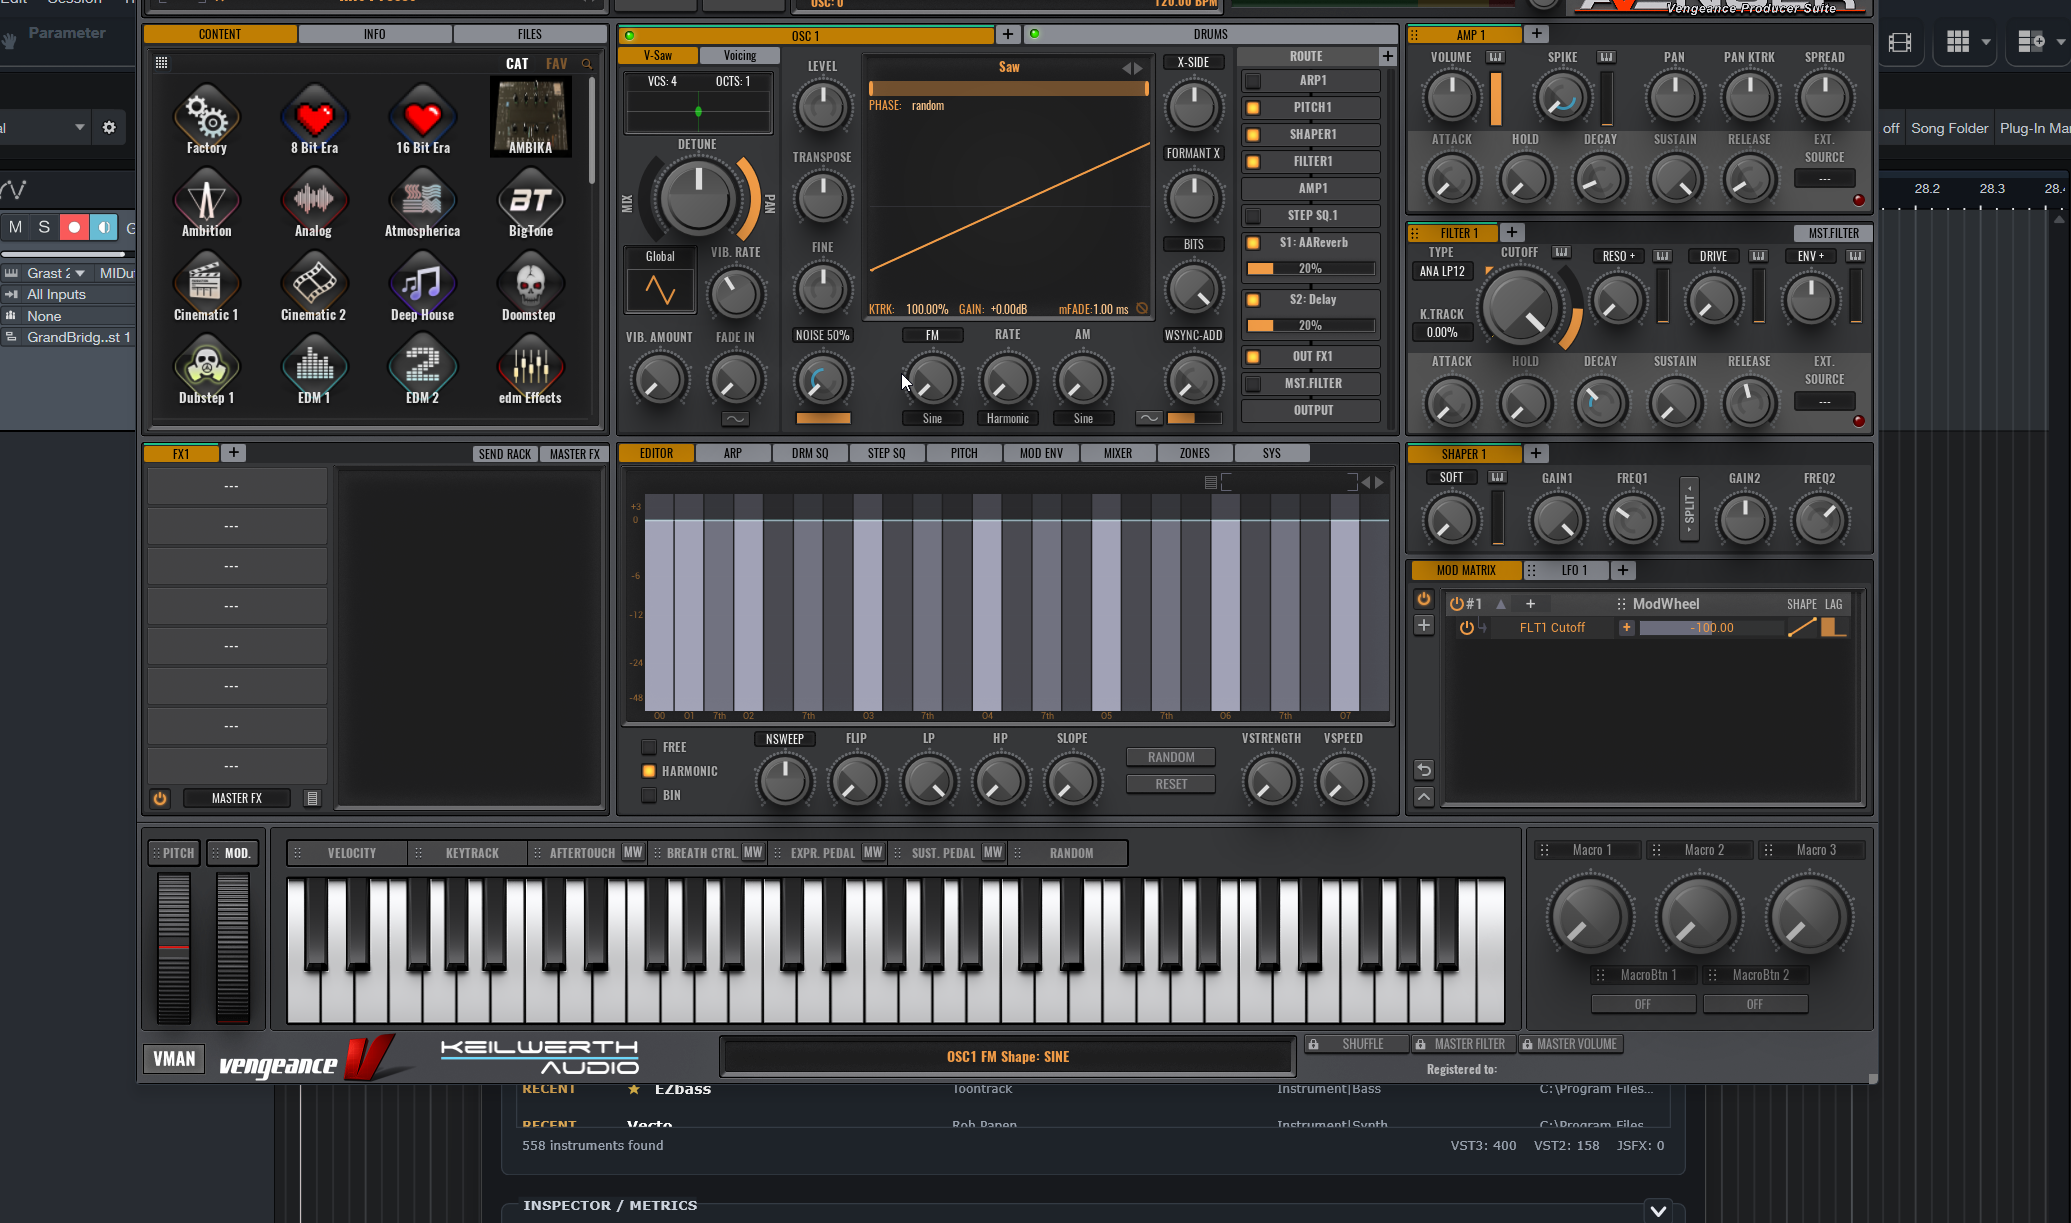The width and height of the screenshot is (2071, 1223).
Task: Toggle SHAPER1 routing checkbox
Action: (x=1253, y=135)
